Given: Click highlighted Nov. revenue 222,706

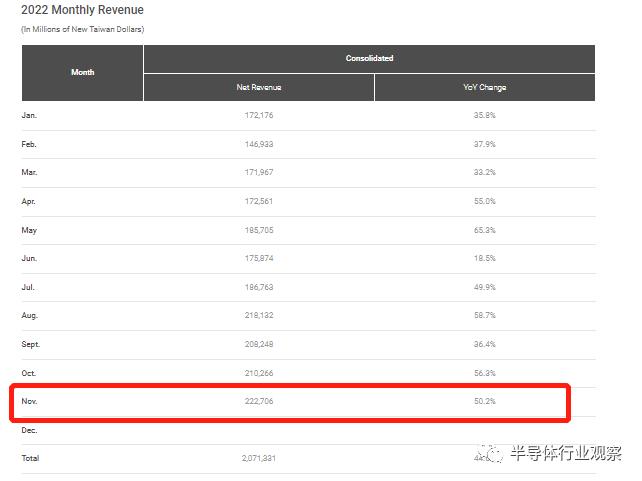Looking at the screenshot, I should (x=258, y=401).
